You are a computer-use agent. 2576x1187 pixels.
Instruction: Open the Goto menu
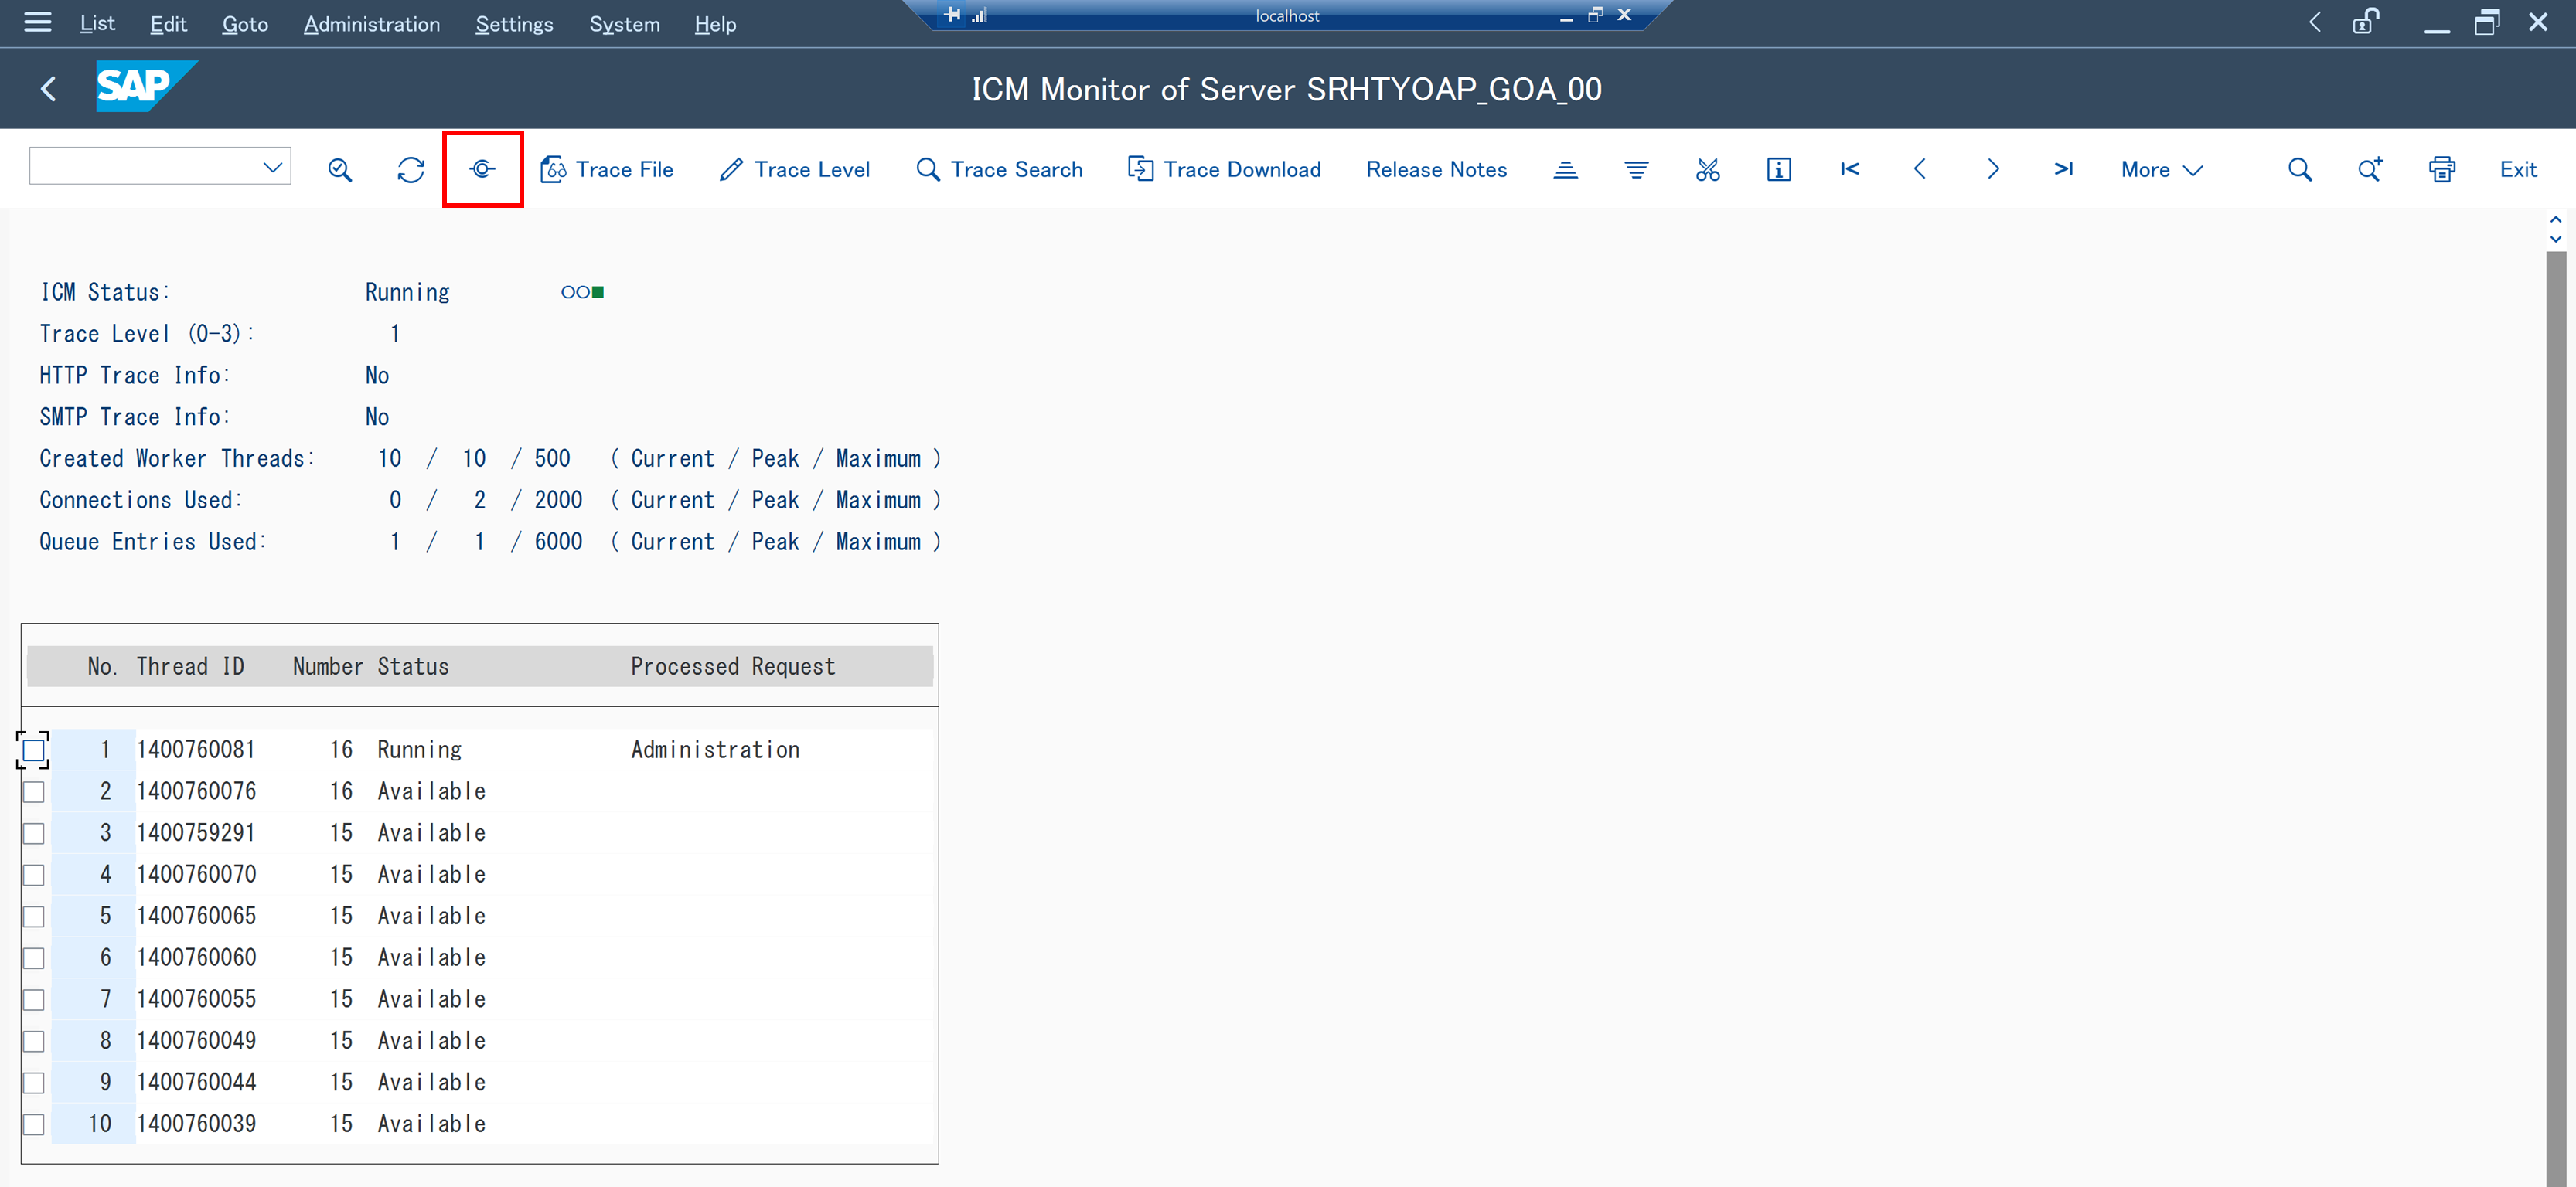pos(245,24)
